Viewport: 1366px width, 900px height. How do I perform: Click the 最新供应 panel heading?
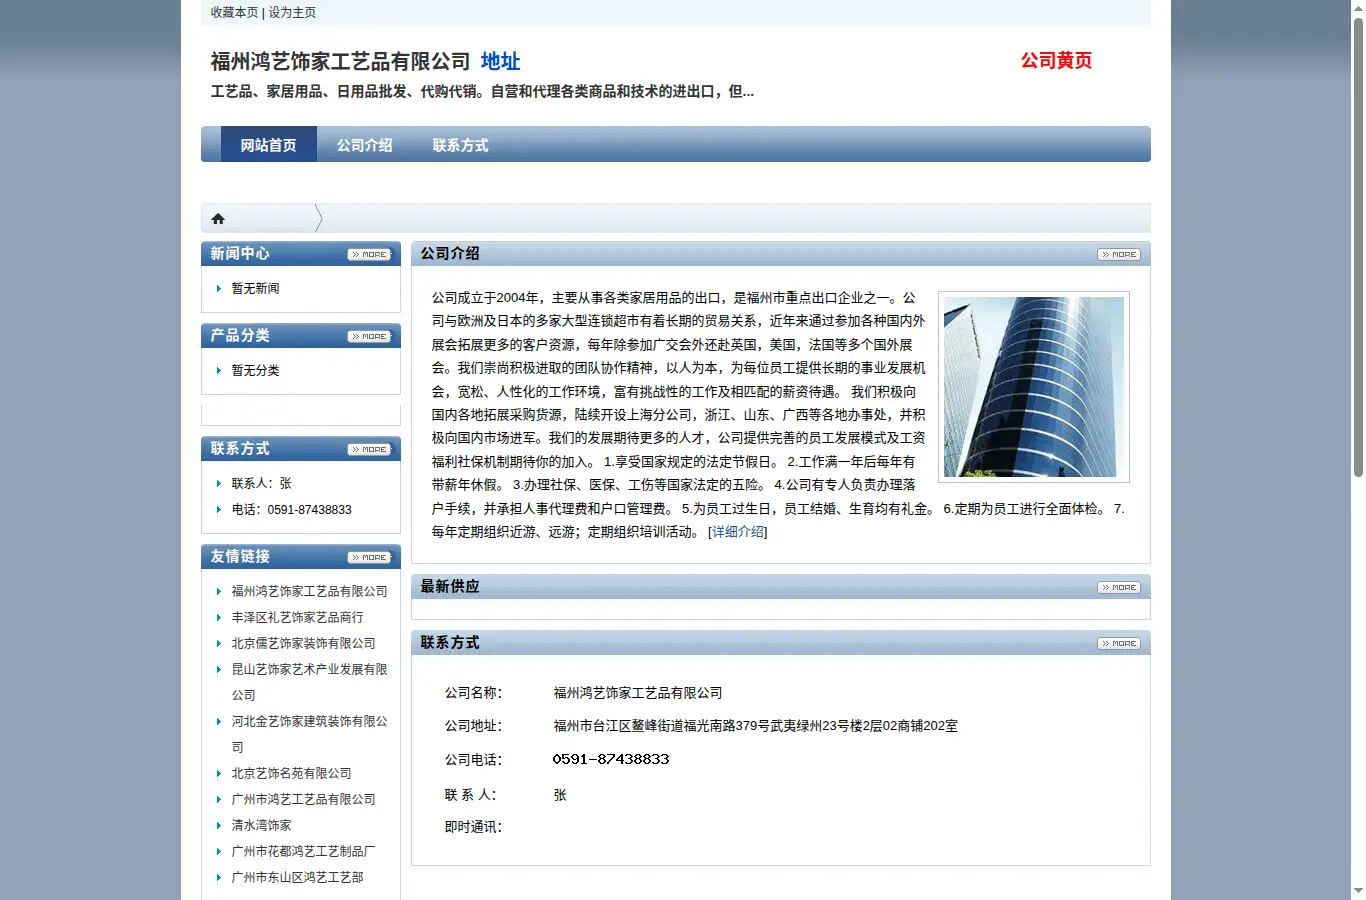450,587
